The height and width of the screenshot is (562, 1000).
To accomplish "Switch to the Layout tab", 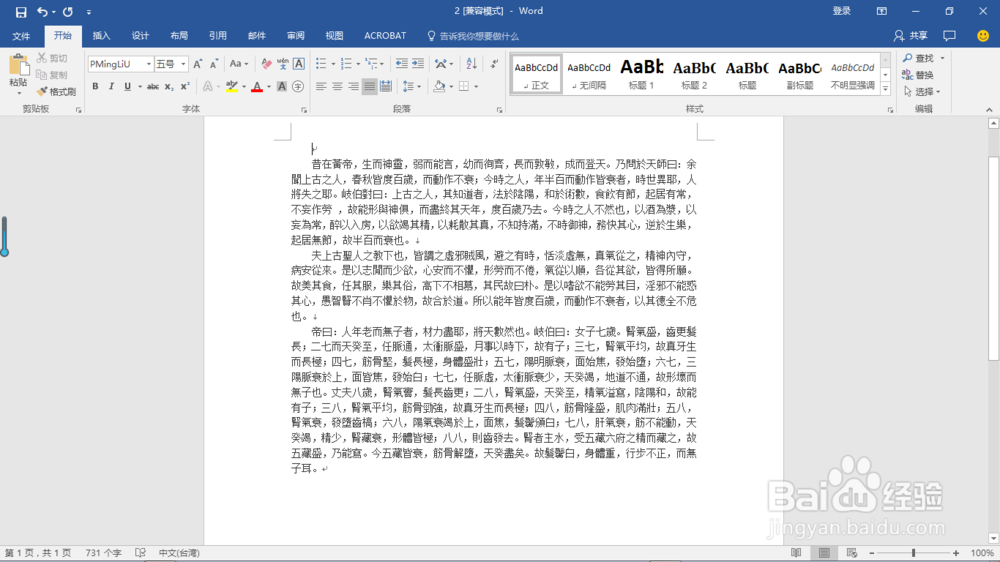I will pyautogui.click(x=179, y=36).
